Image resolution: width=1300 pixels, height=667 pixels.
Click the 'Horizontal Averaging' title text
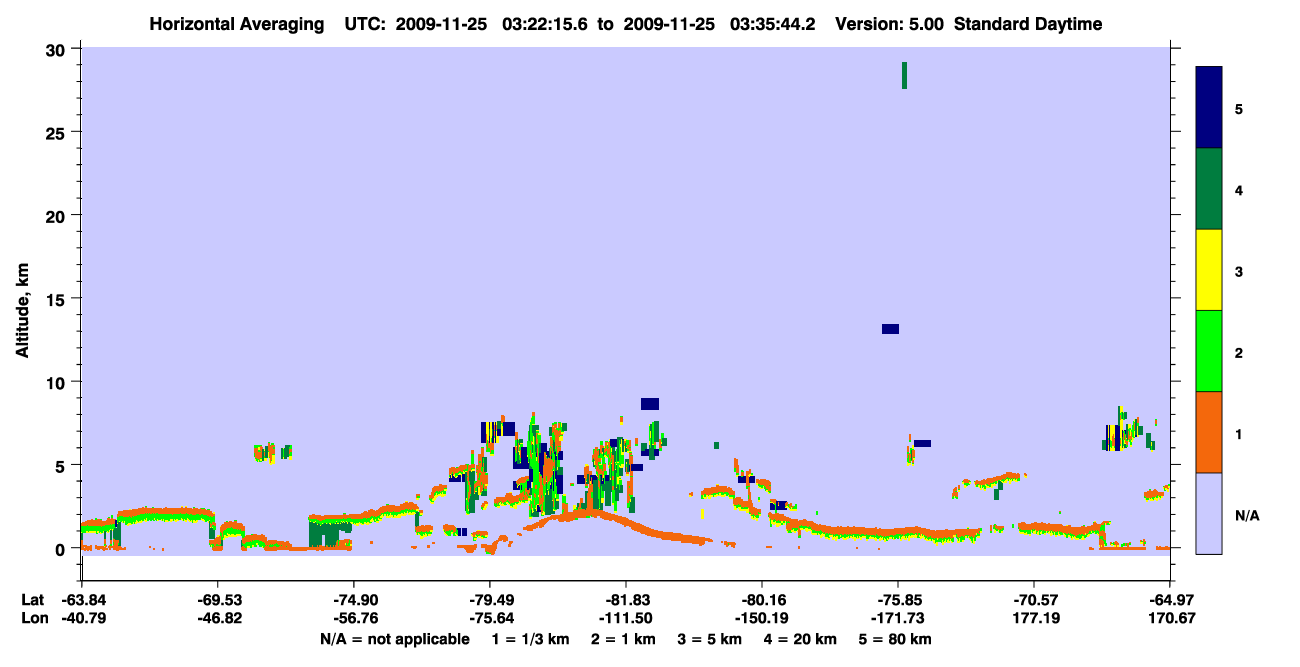click(x=236, y=24)
